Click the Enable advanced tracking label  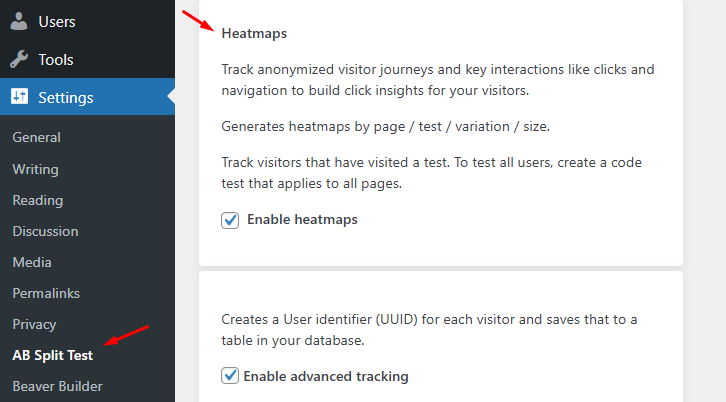point(327,377)
